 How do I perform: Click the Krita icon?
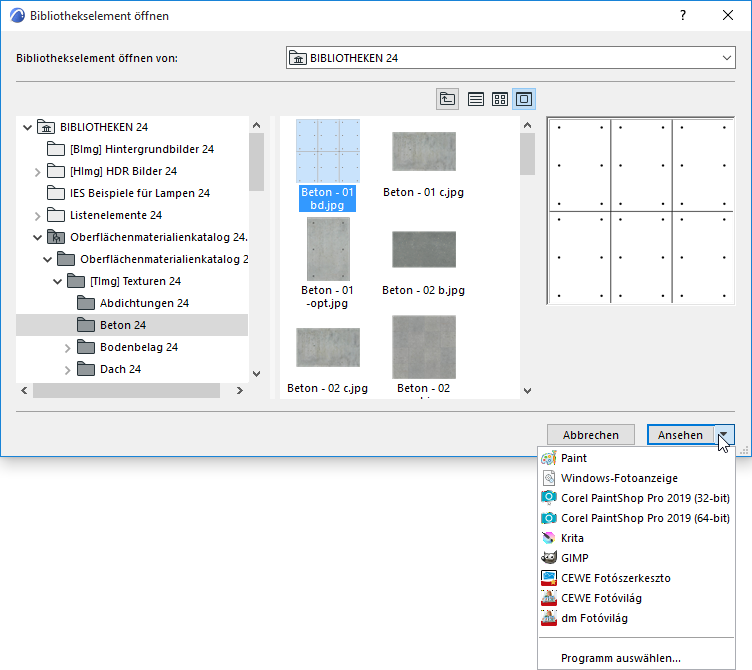(549, 538)
